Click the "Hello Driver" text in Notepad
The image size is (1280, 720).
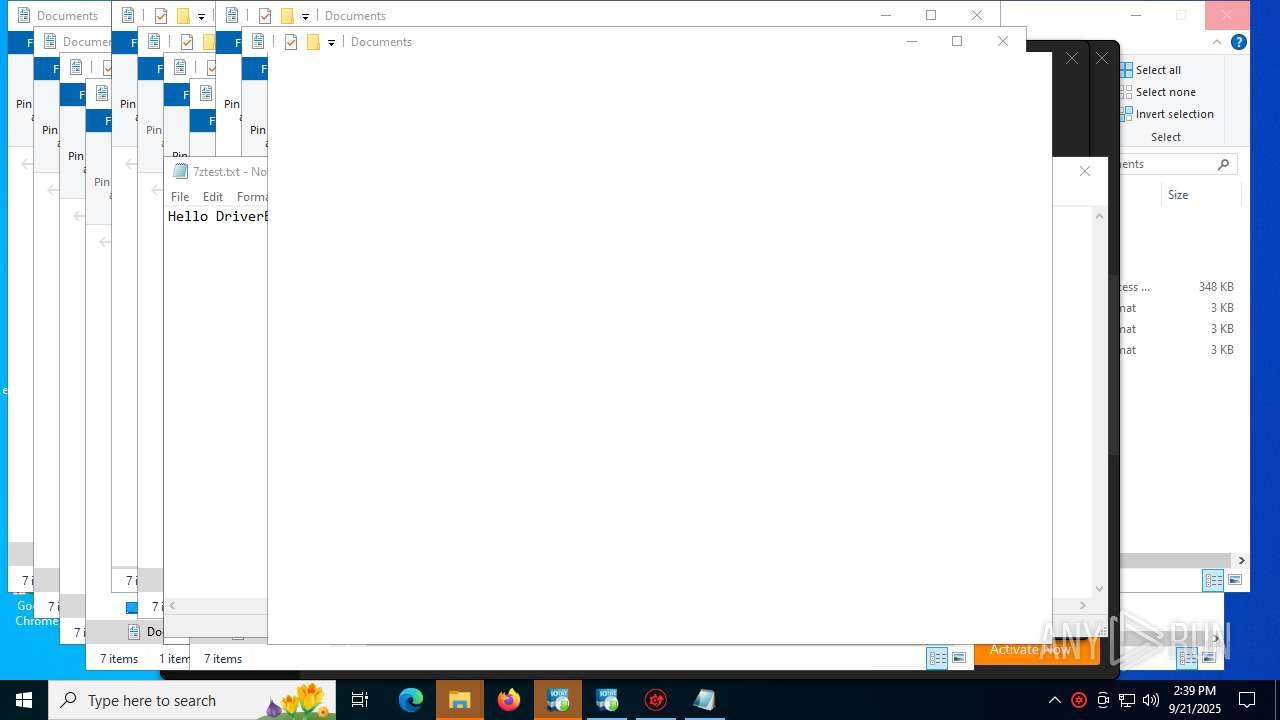217,216
